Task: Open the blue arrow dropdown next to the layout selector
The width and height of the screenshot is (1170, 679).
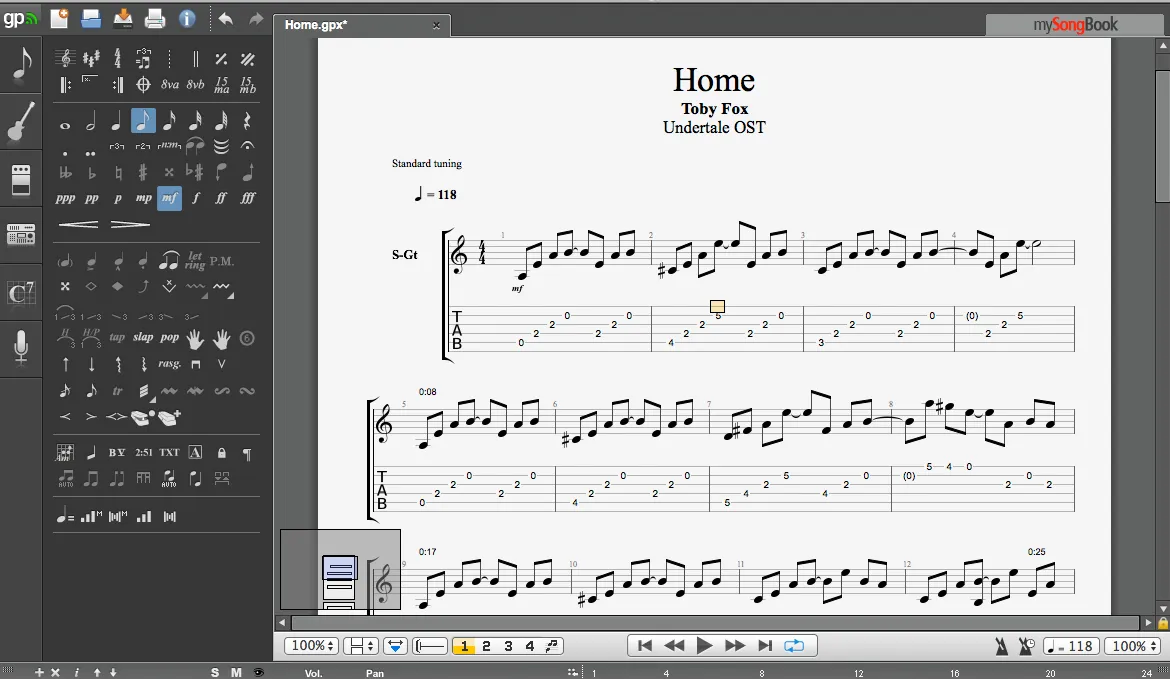Action: 395,645
